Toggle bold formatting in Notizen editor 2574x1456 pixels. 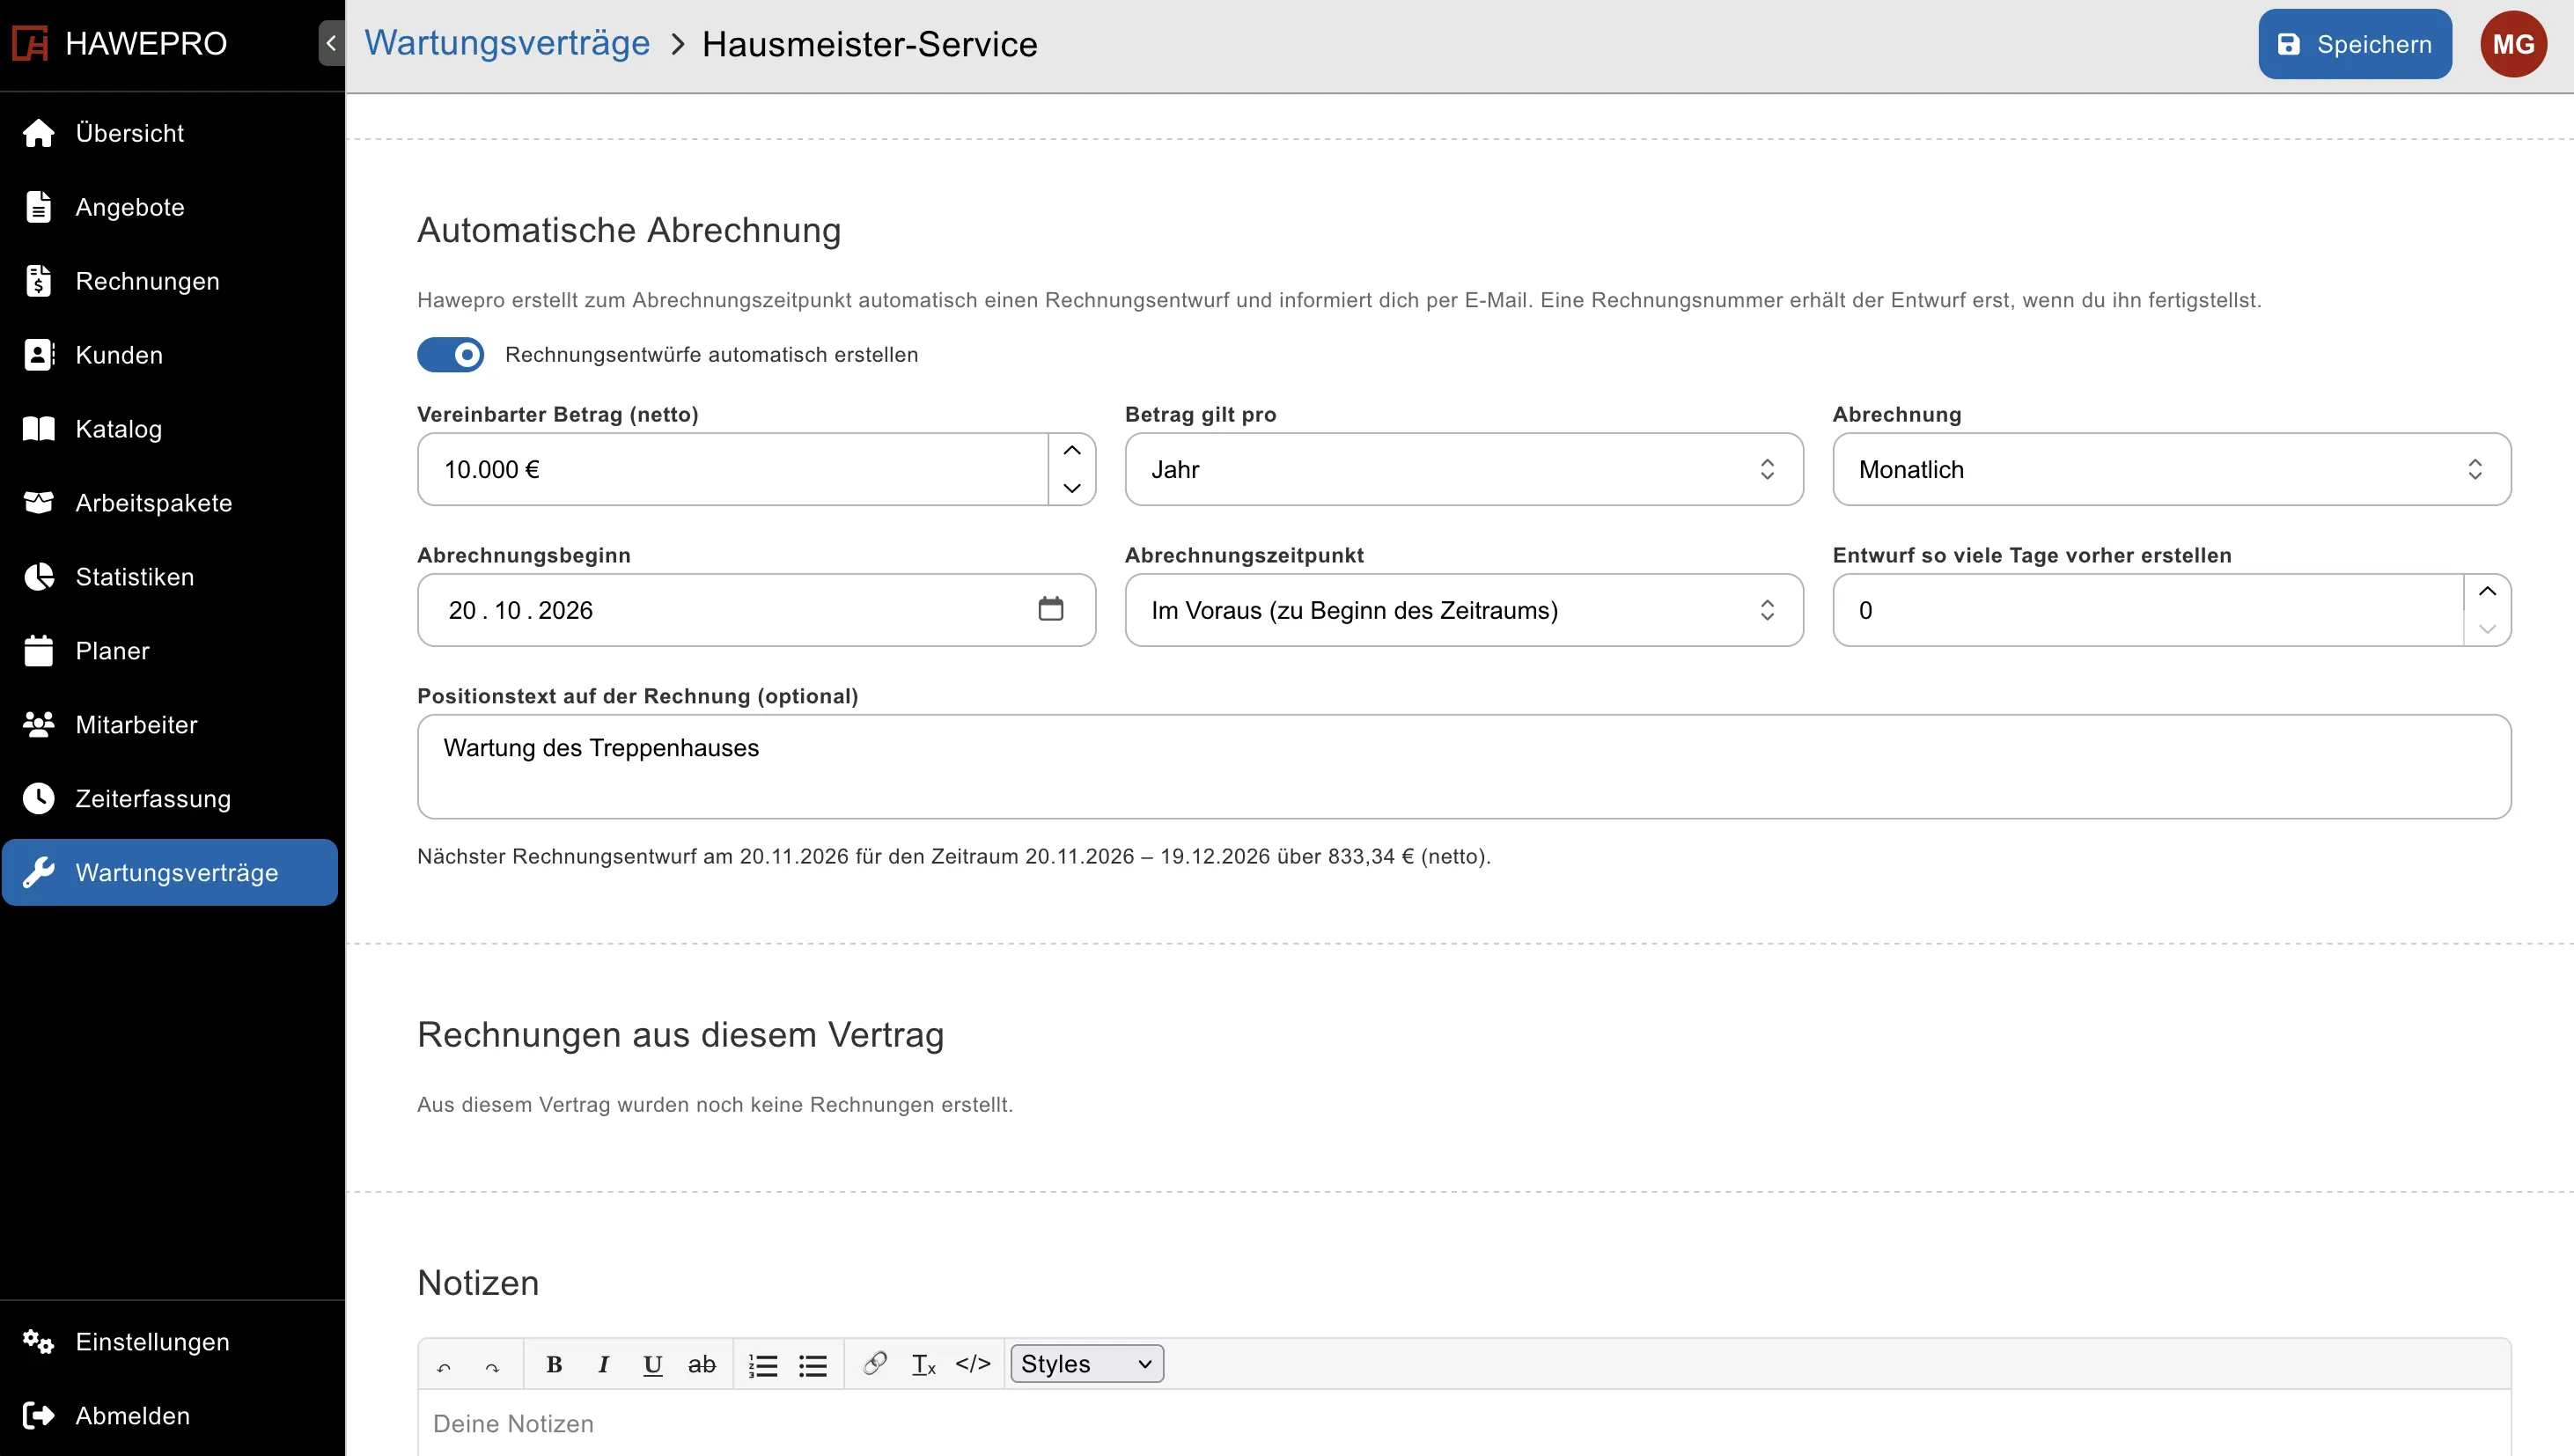click(x=554, y=1364)
